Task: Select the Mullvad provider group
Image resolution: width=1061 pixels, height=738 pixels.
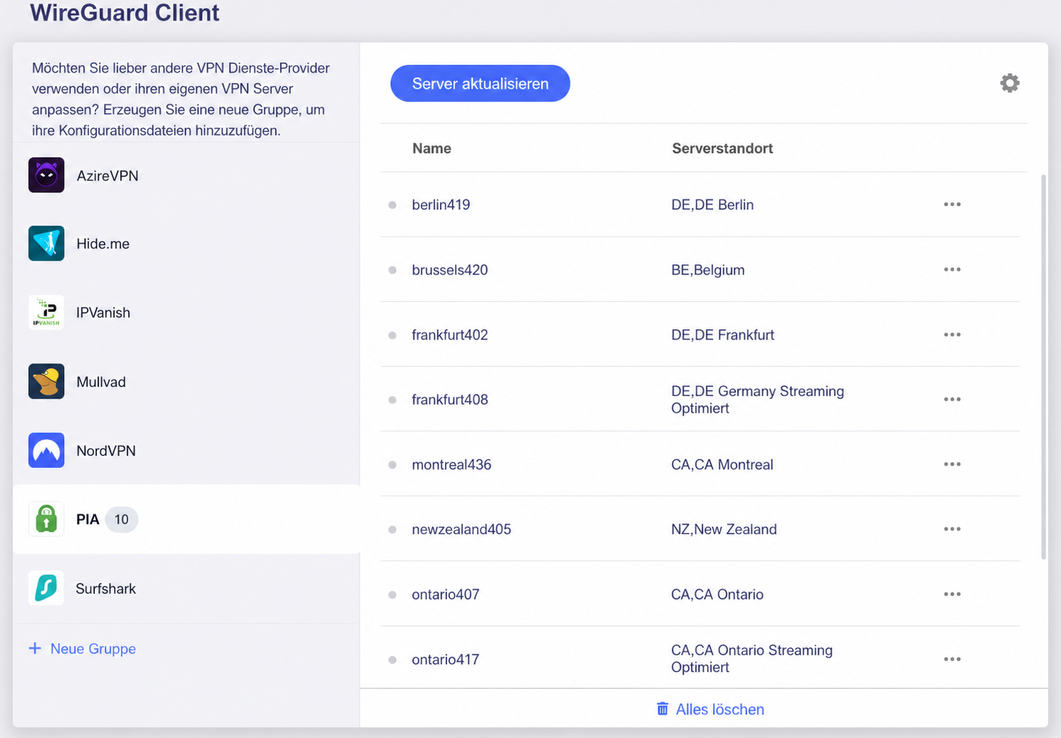Action: 186,382
